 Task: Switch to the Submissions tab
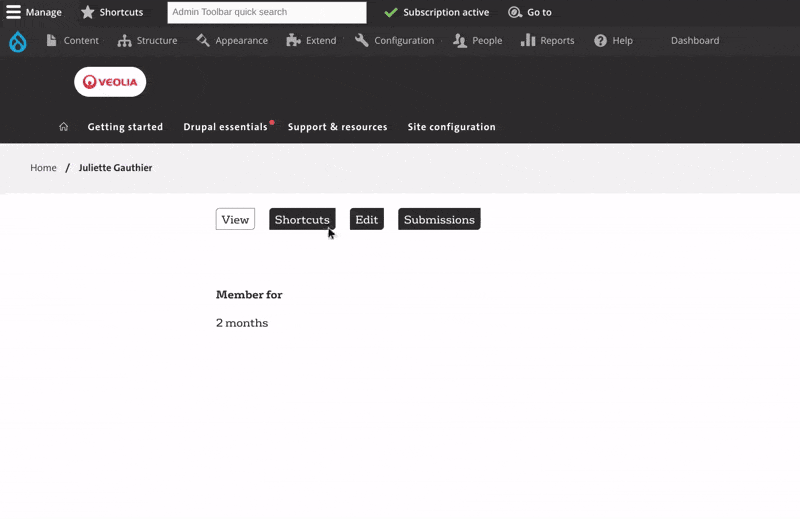tap(439, 219)
